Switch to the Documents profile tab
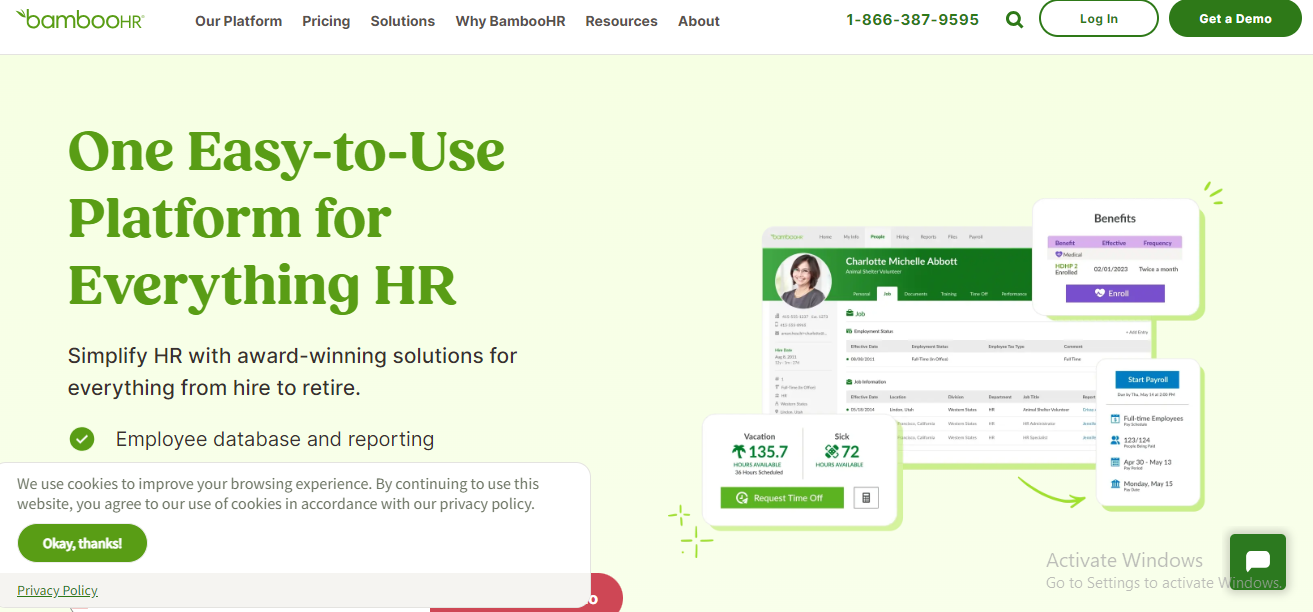This screenshot has height=612, width=1313. [x=916, y=294]
